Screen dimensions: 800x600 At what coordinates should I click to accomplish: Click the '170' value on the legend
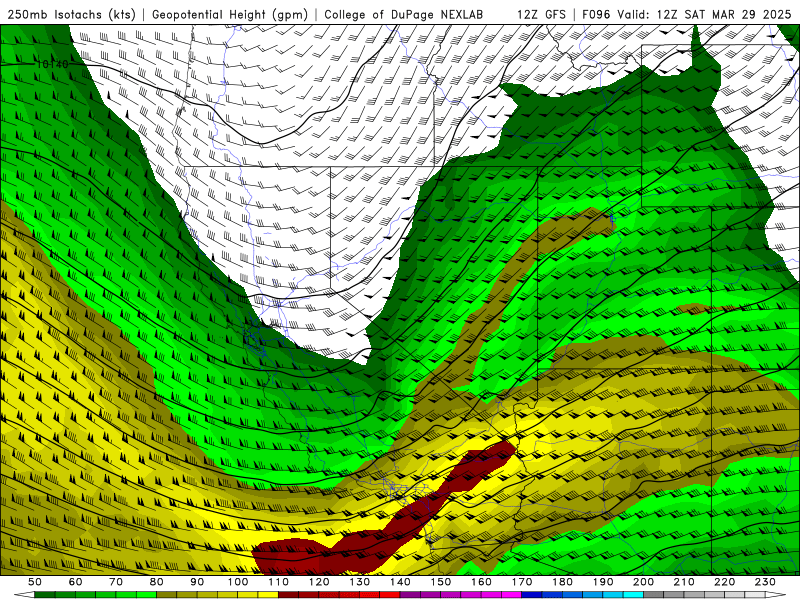(521, 582)
